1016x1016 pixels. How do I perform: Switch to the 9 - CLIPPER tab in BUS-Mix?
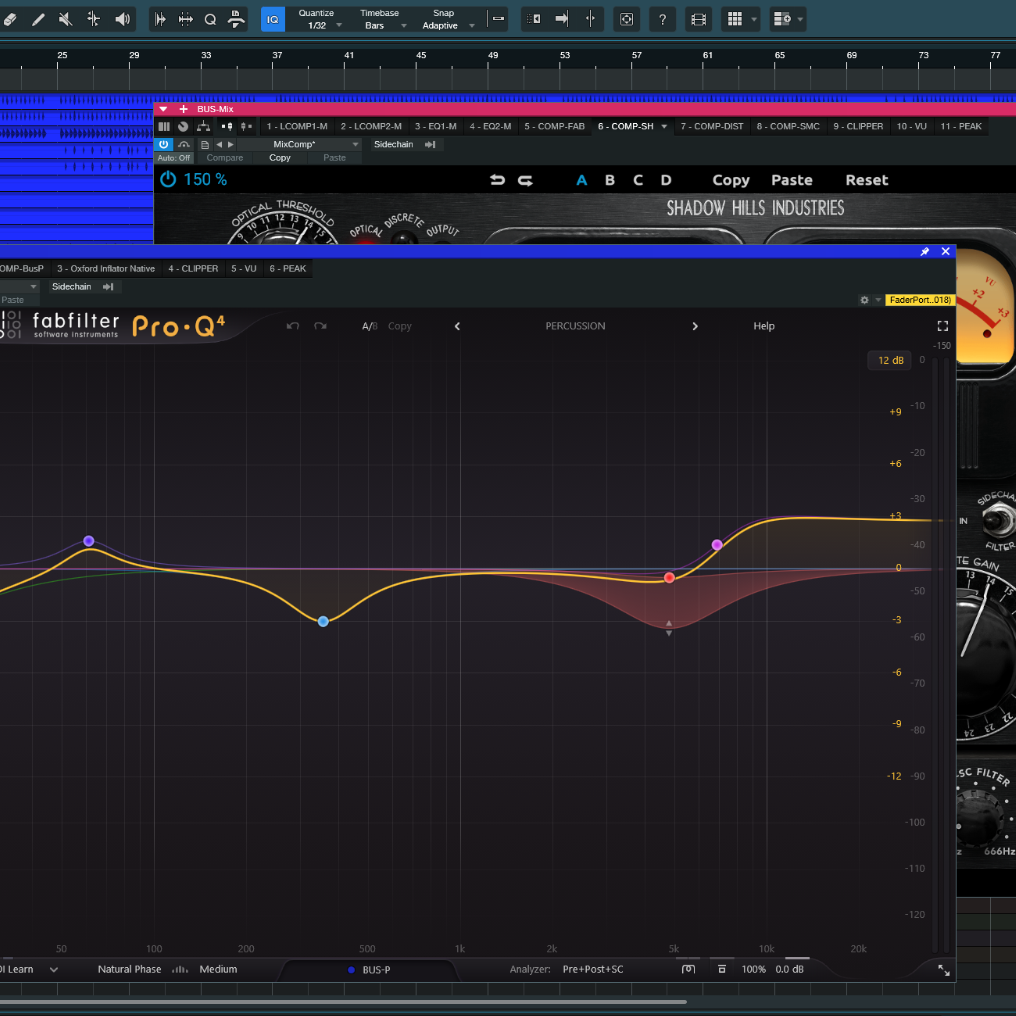click(858, 126)
